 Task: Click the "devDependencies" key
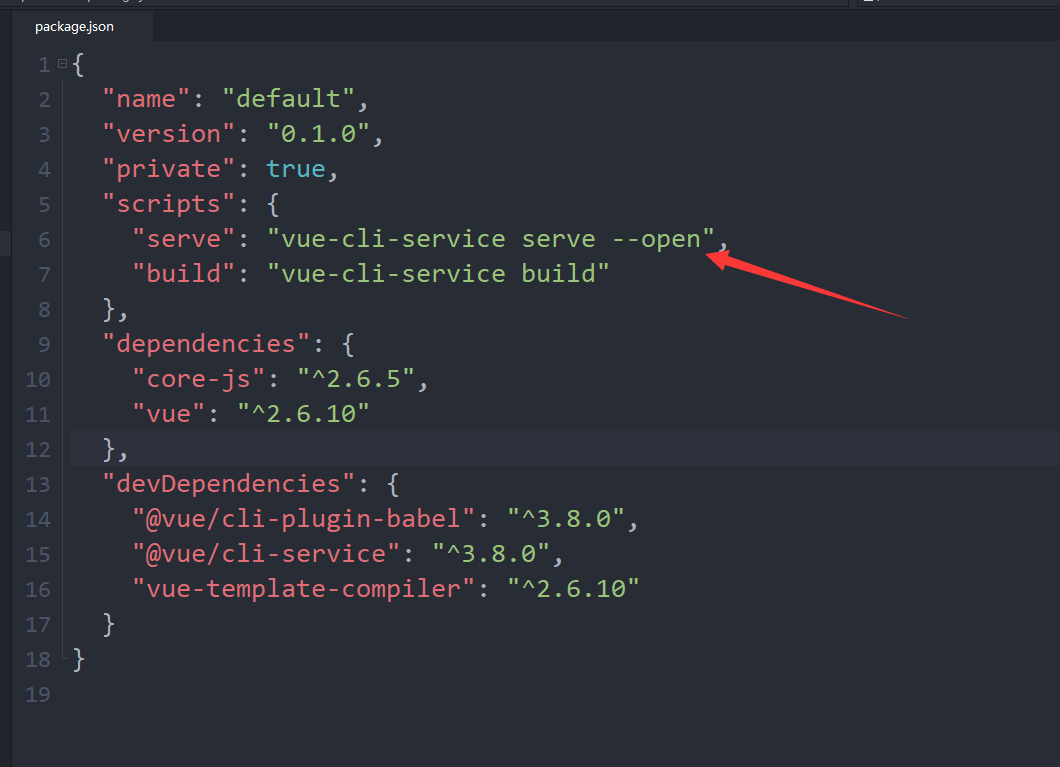[x=227, y=484]
